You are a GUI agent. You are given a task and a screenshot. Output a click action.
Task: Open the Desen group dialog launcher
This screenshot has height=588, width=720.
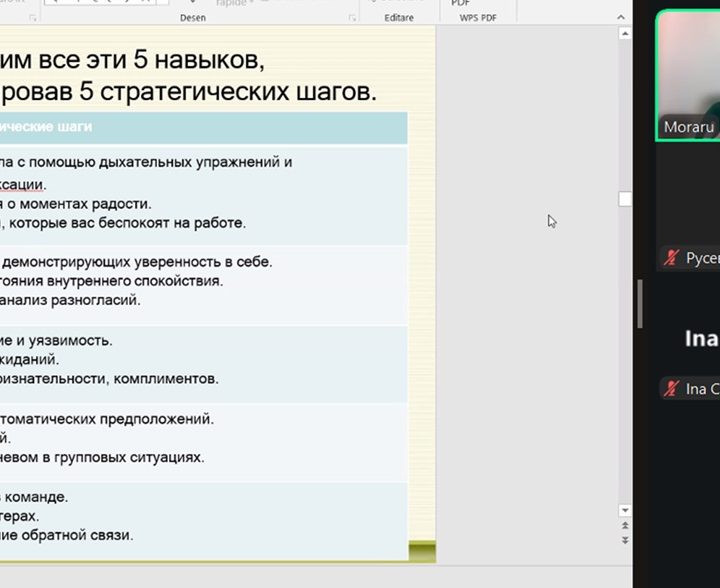coord(351,18)
